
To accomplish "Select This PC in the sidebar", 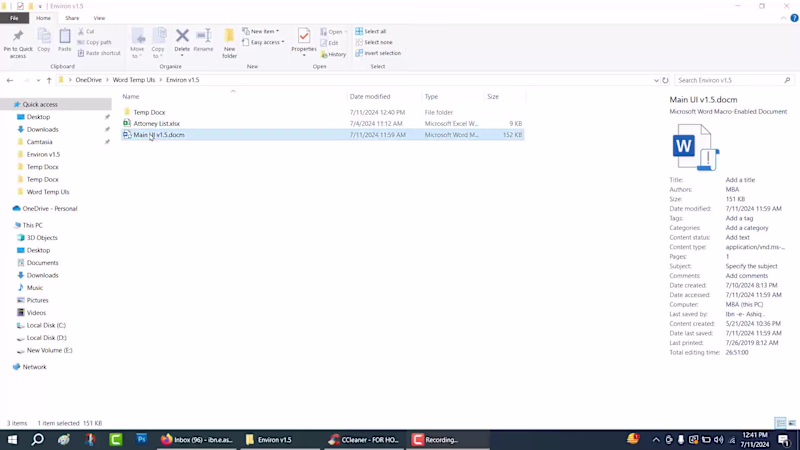I will 32,225.
